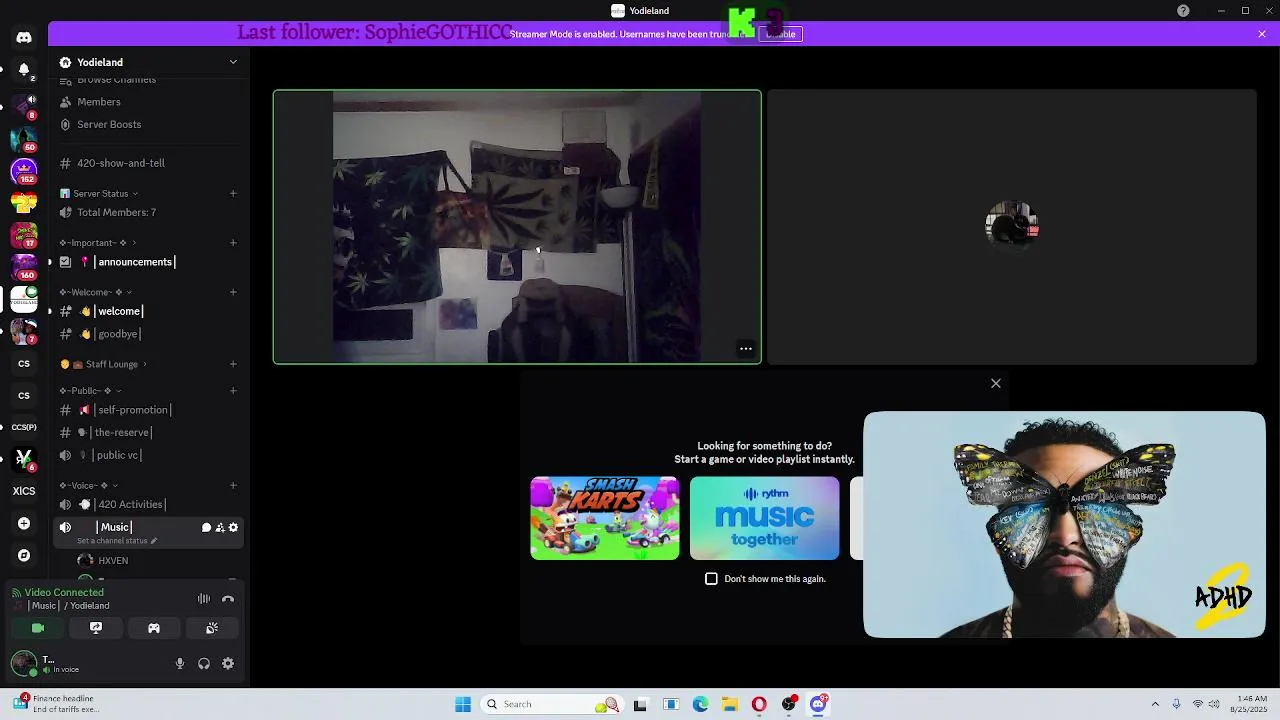Viewport: 1280px width, 720px height.
Task: Add a server with the plus icon
Action: click(24, 523)
